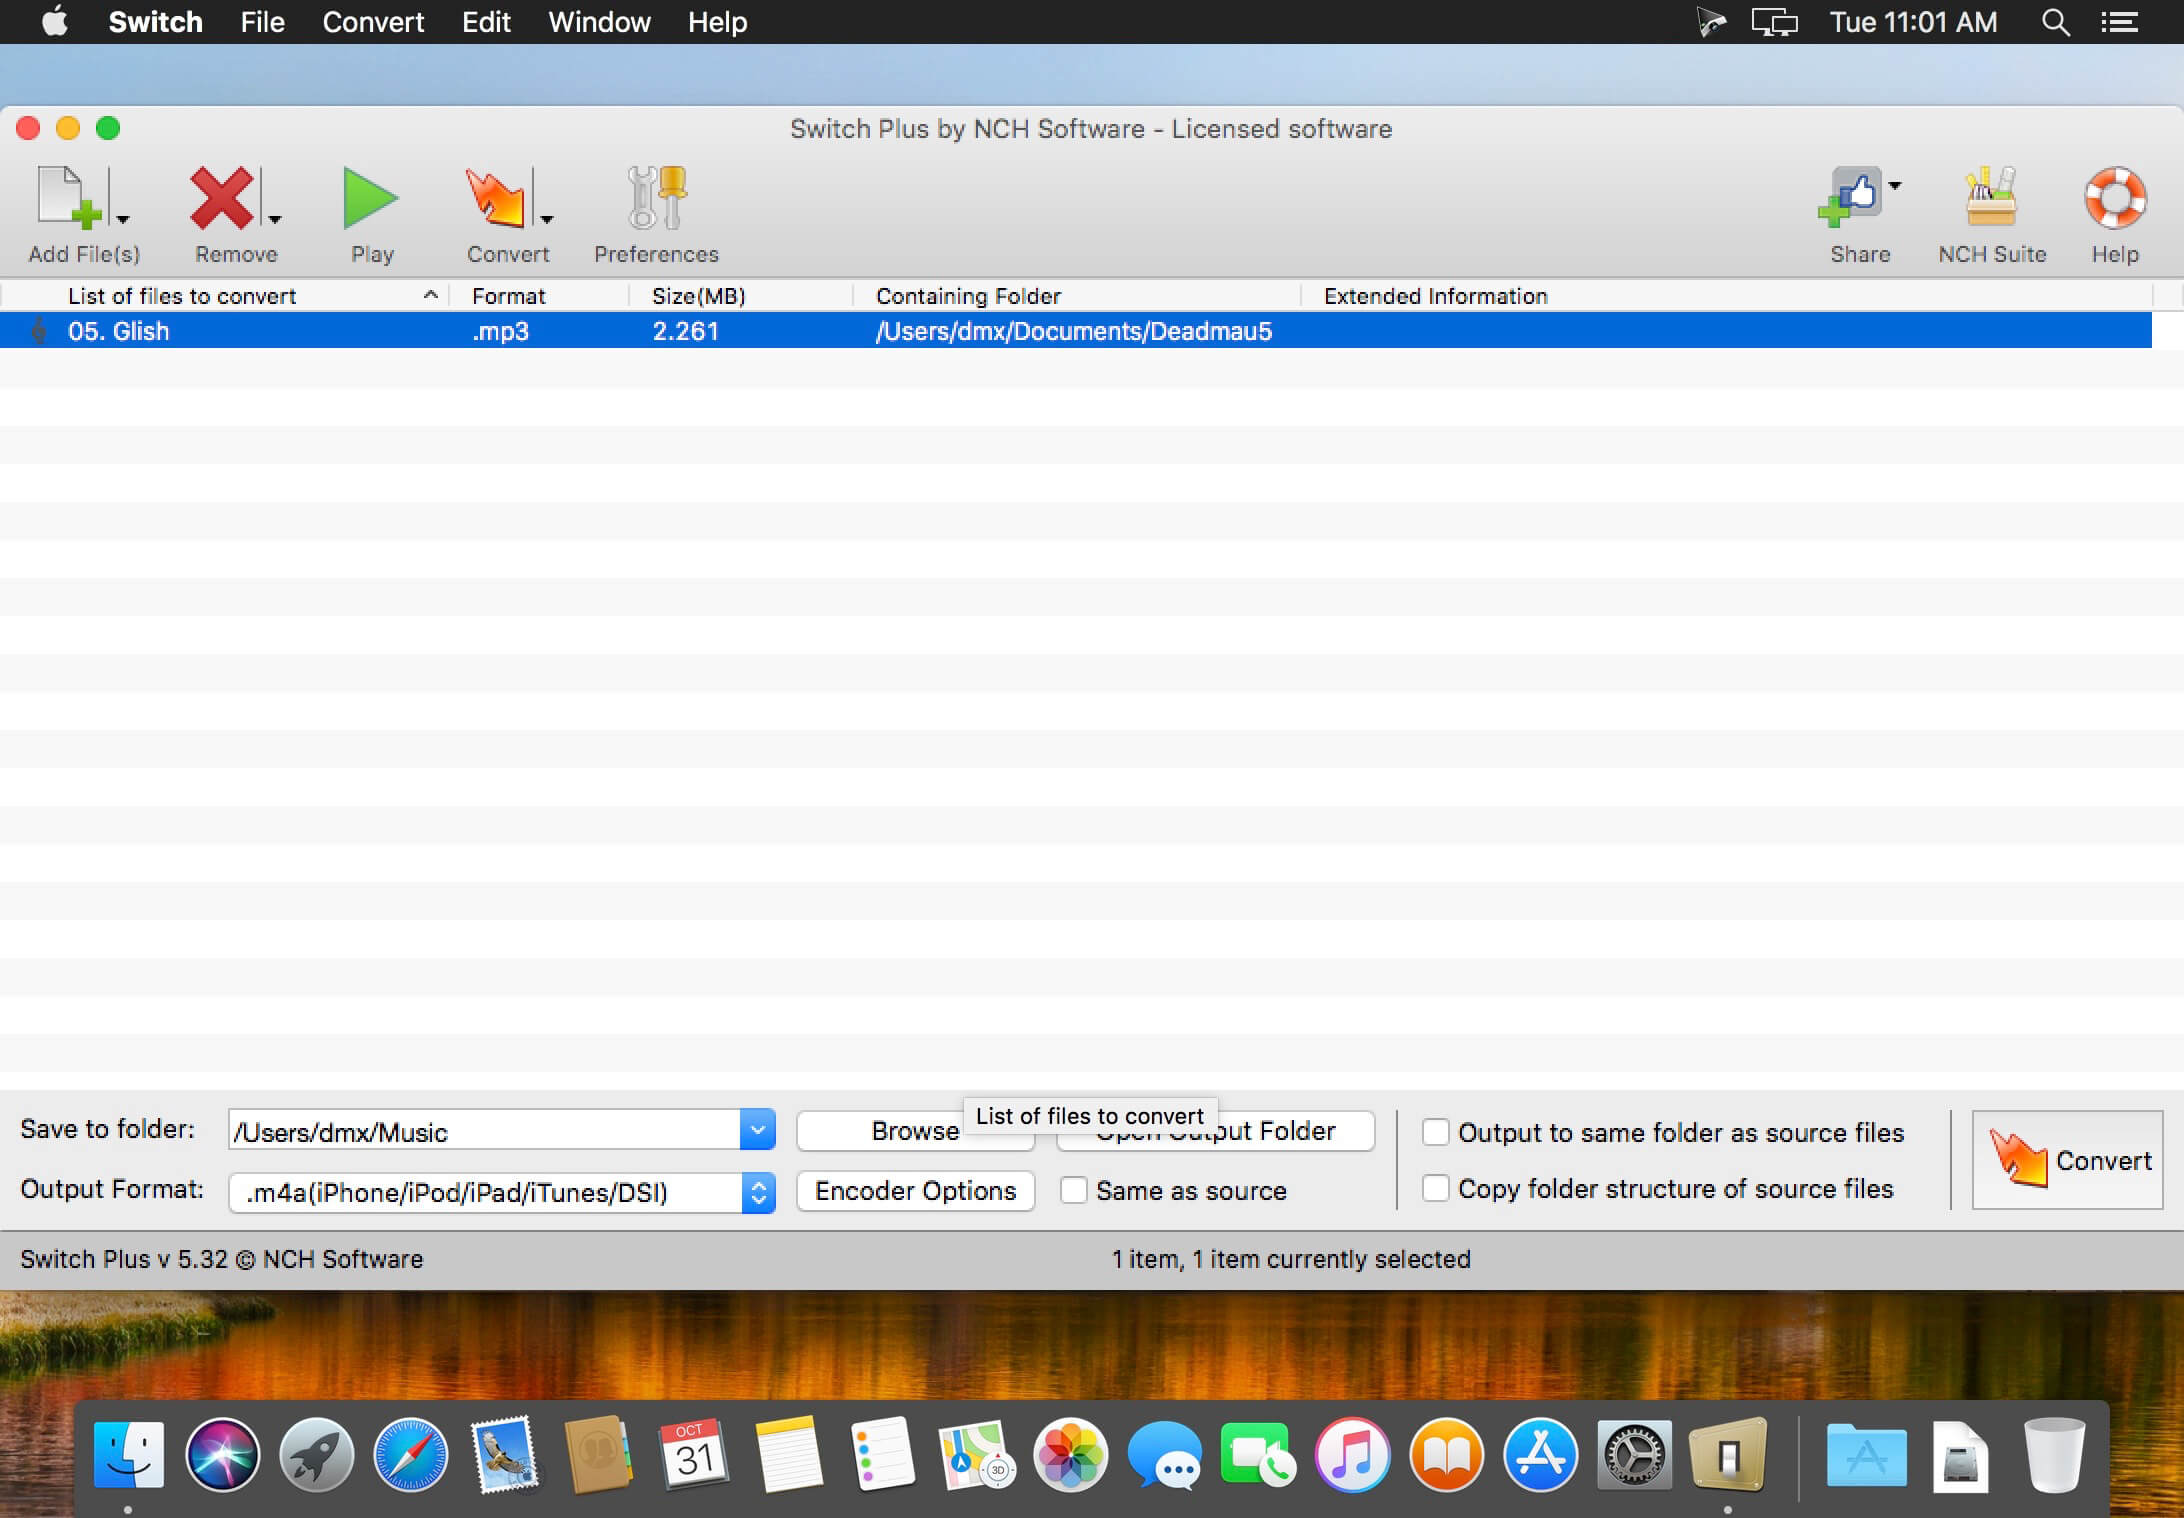Click the Help lifebuoy icon
2184x1518 pixels.
(x=2114, y=197)
